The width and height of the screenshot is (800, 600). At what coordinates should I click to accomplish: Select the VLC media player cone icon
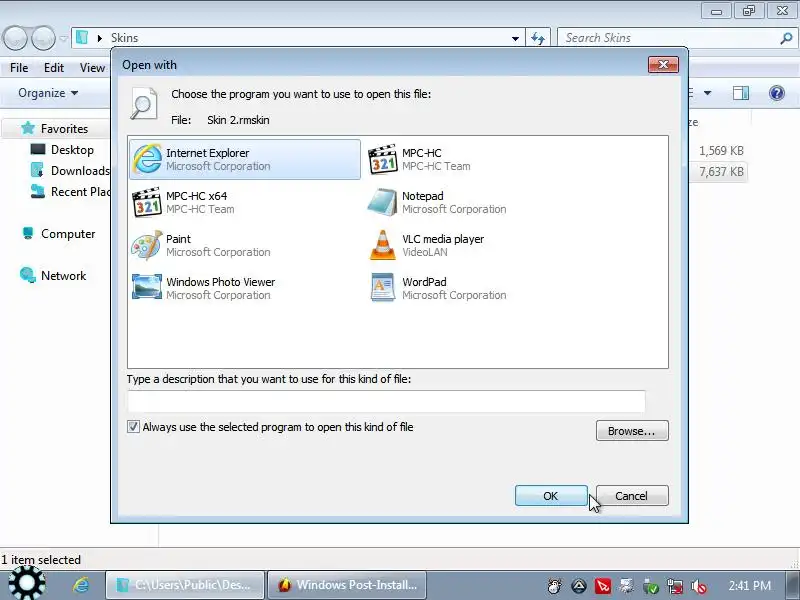[x=383, y=245]
